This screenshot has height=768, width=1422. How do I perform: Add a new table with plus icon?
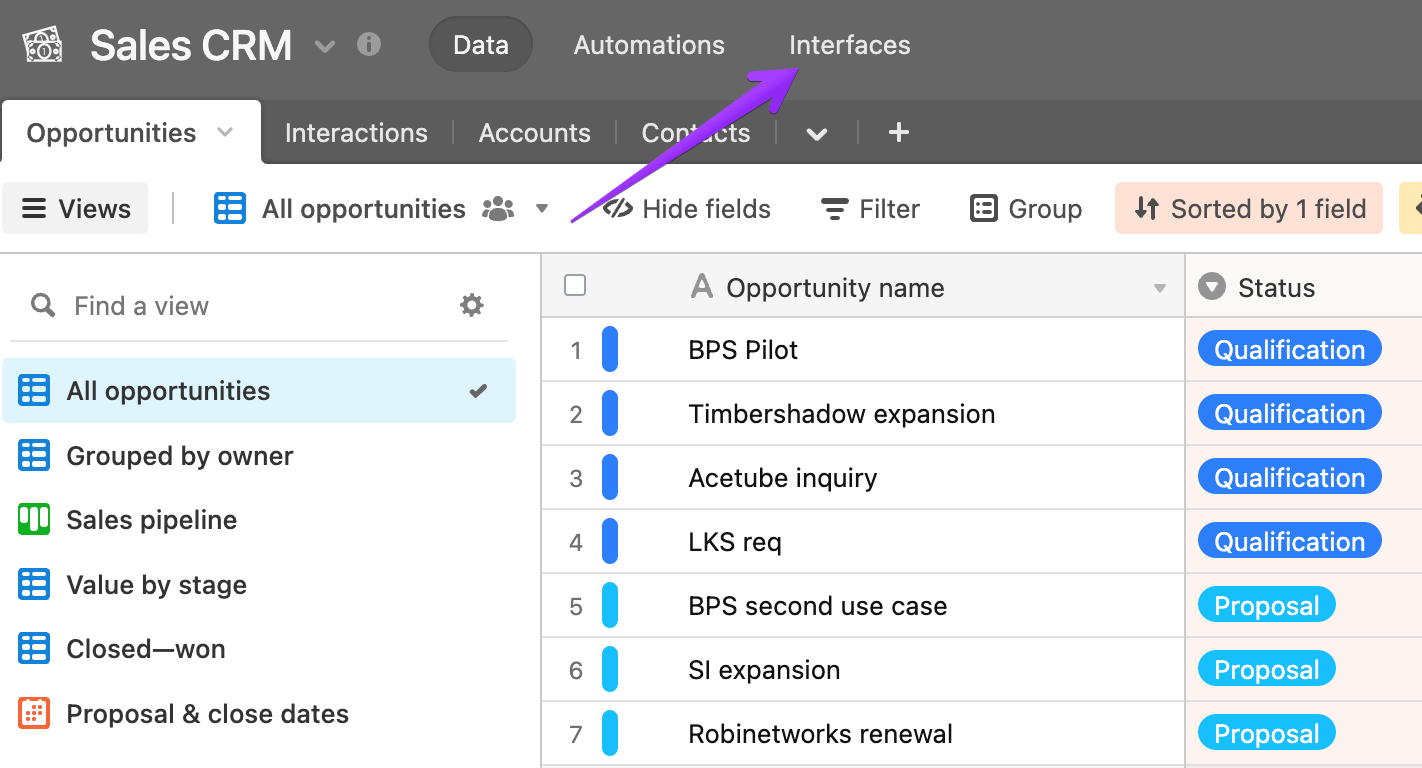click(x=899, y=132)
